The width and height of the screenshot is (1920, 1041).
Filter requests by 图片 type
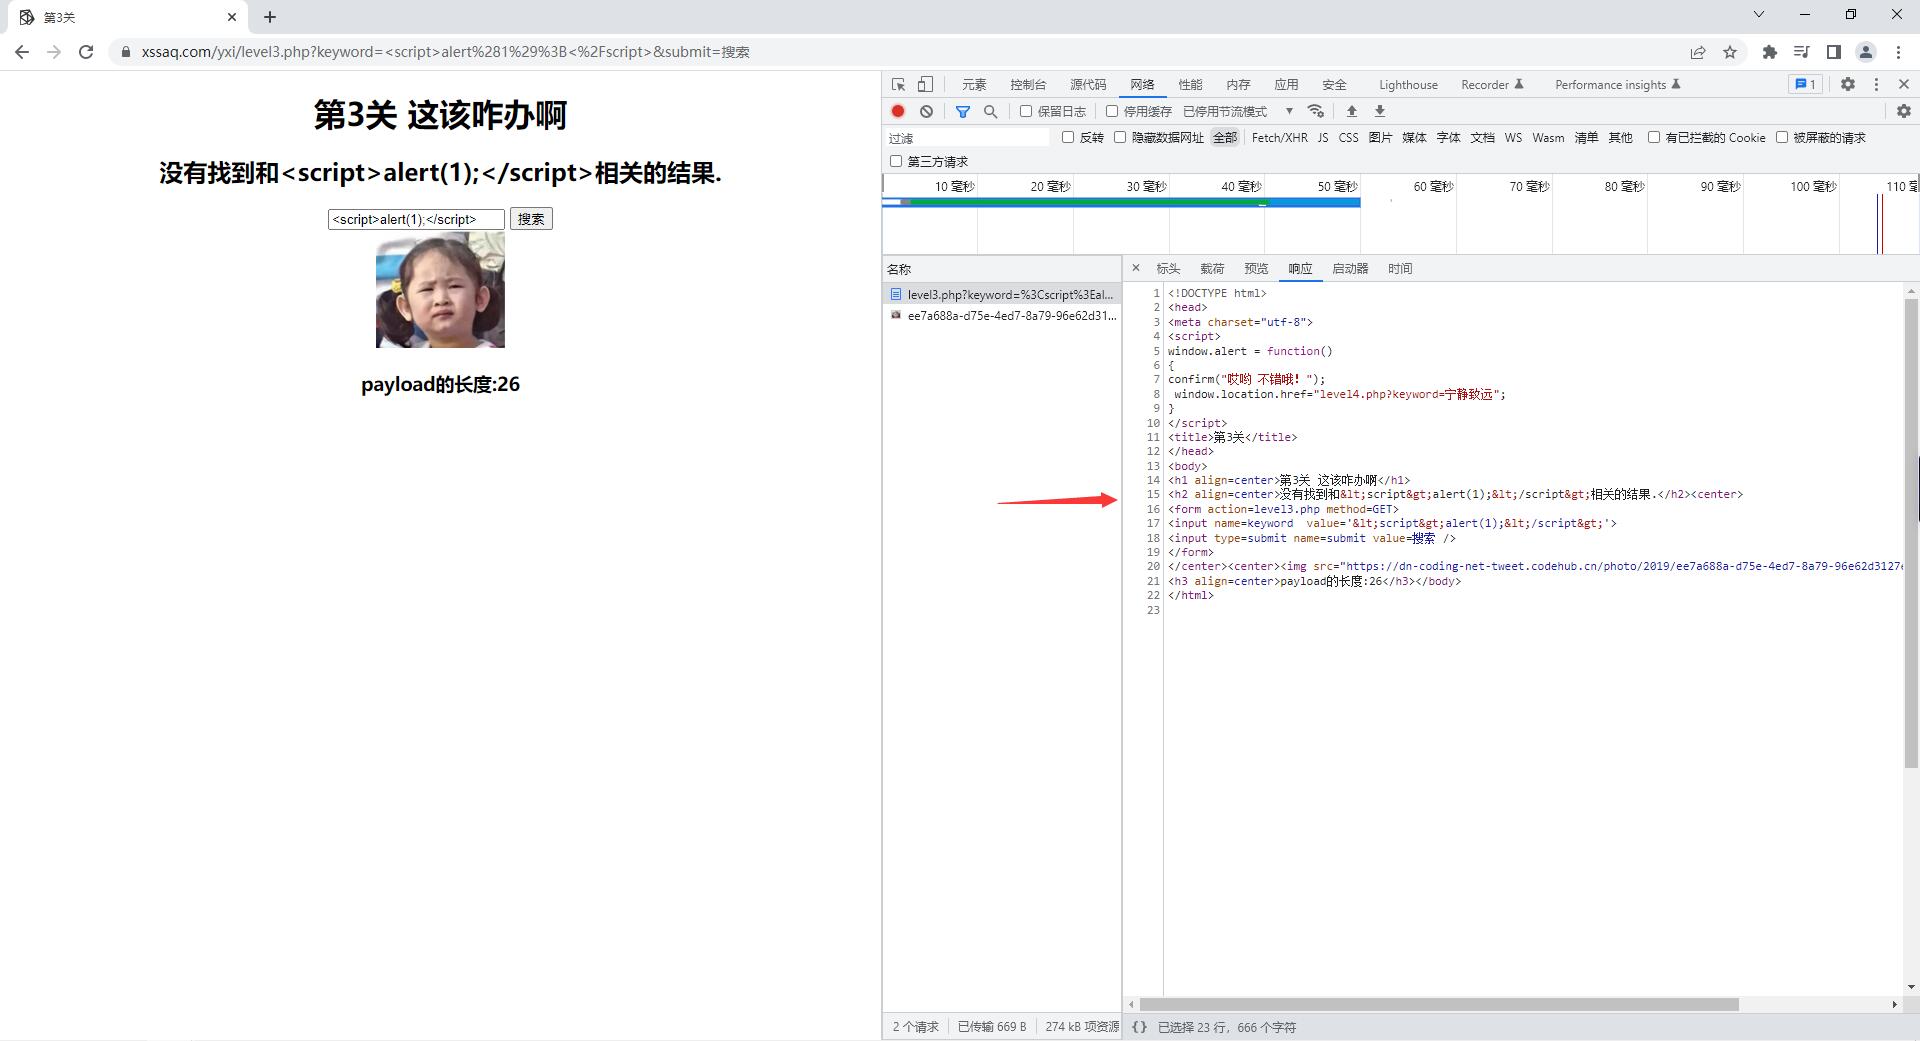[x=1380, y=137]
